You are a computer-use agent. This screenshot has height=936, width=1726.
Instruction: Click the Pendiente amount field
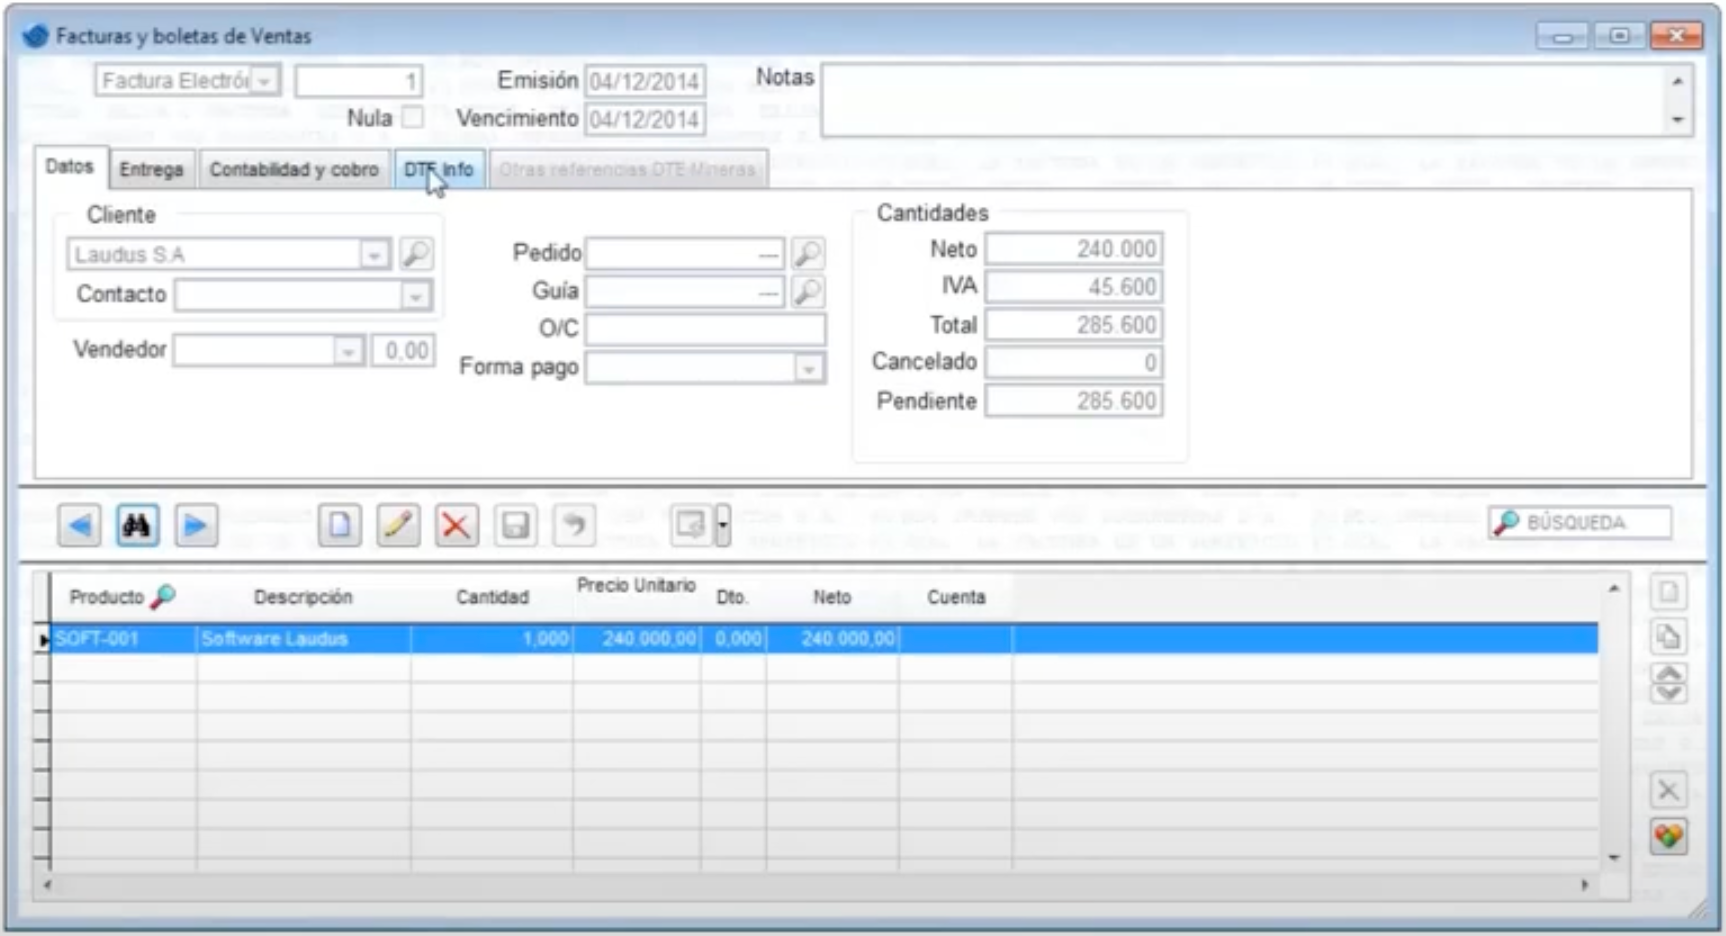click(1073, 401)
